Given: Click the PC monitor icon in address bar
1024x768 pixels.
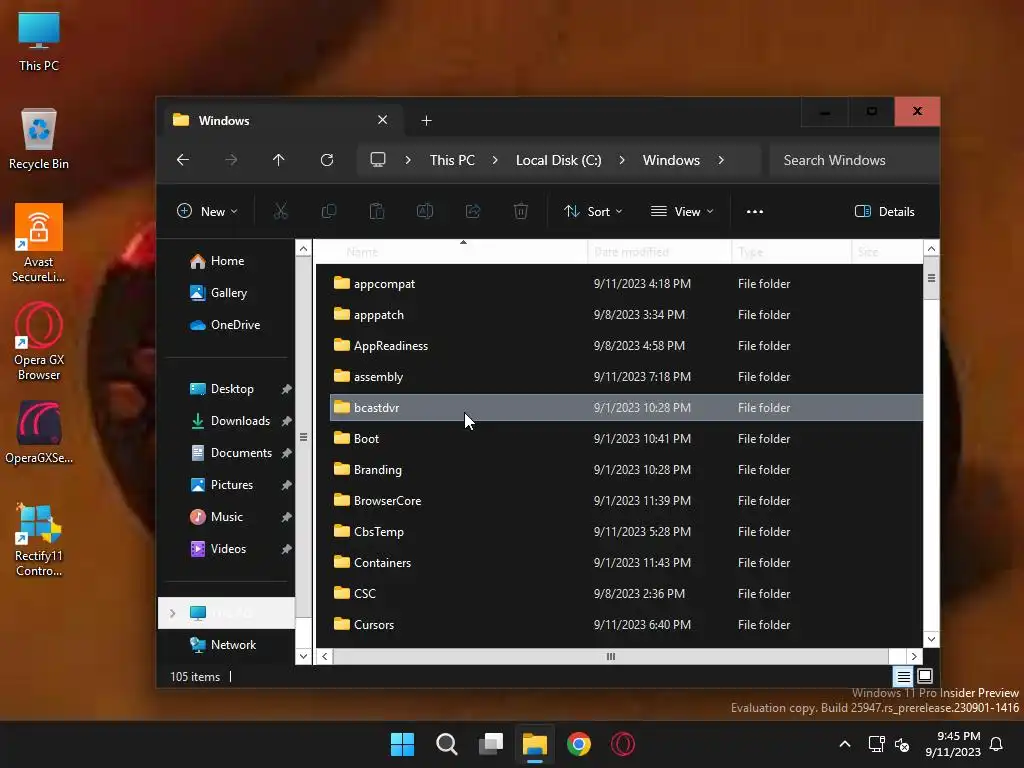Looking at the screenshot, I should click(x=377, y=160).
